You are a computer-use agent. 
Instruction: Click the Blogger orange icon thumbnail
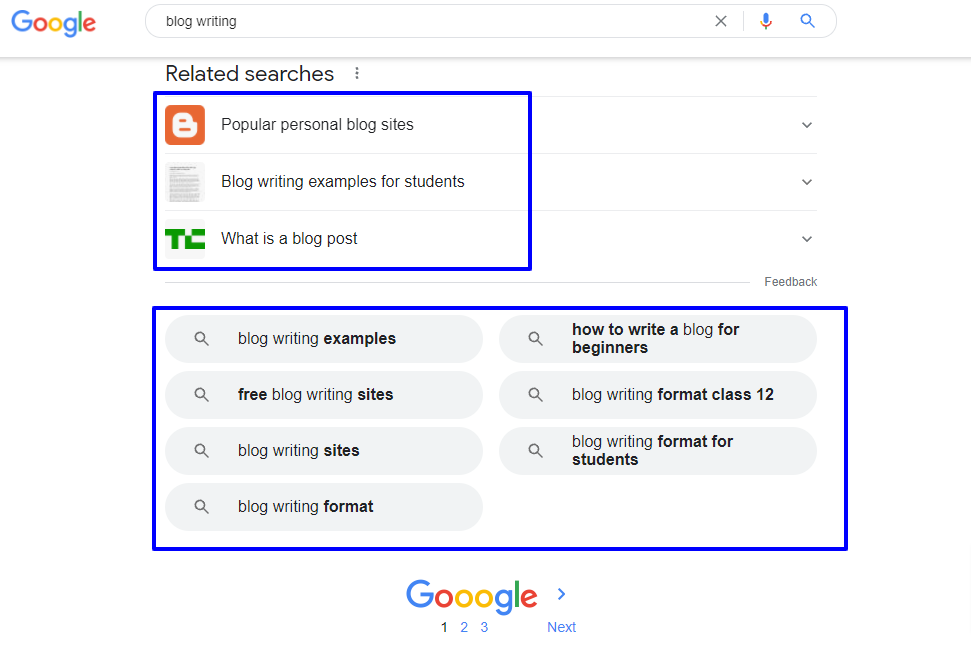coord(185,125)
